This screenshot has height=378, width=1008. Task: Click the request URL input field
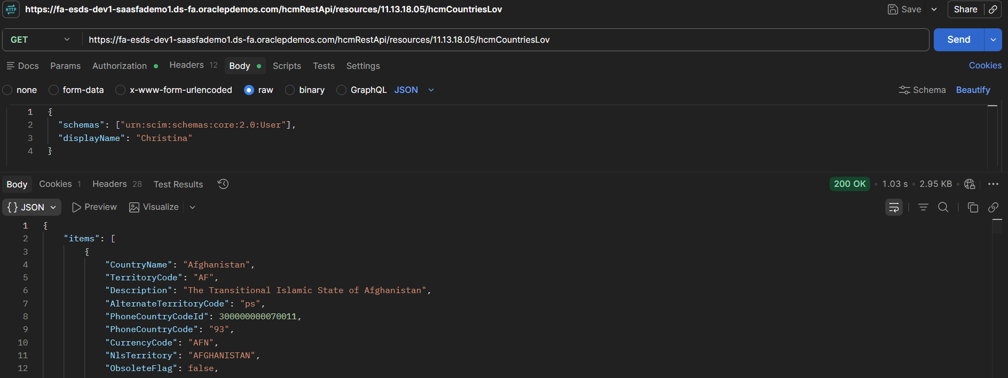pyautogui.click(x=505, y=40)
